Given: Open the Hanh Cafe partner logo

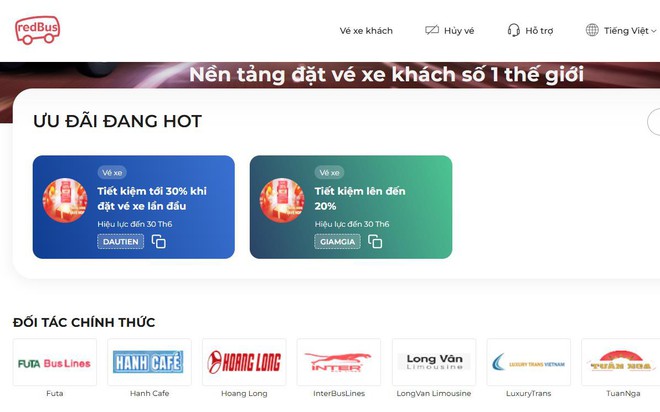Looking at the screenshot, I should coord(149,362).
